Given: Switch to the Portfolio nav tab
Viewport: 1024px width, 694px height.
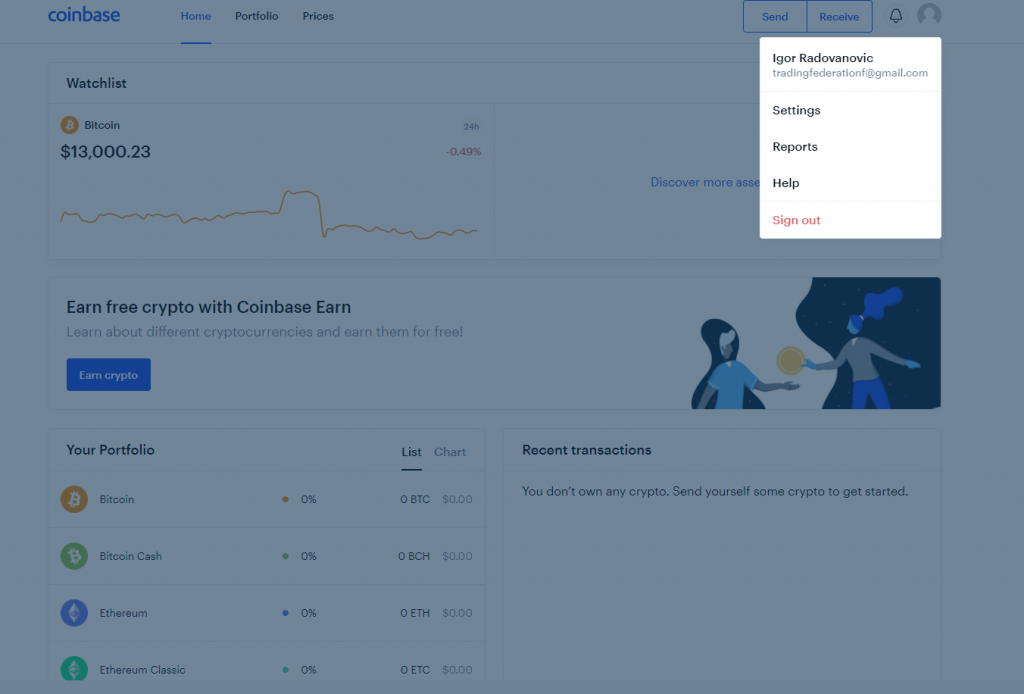Looking at the screenshot, I should 257,16.
